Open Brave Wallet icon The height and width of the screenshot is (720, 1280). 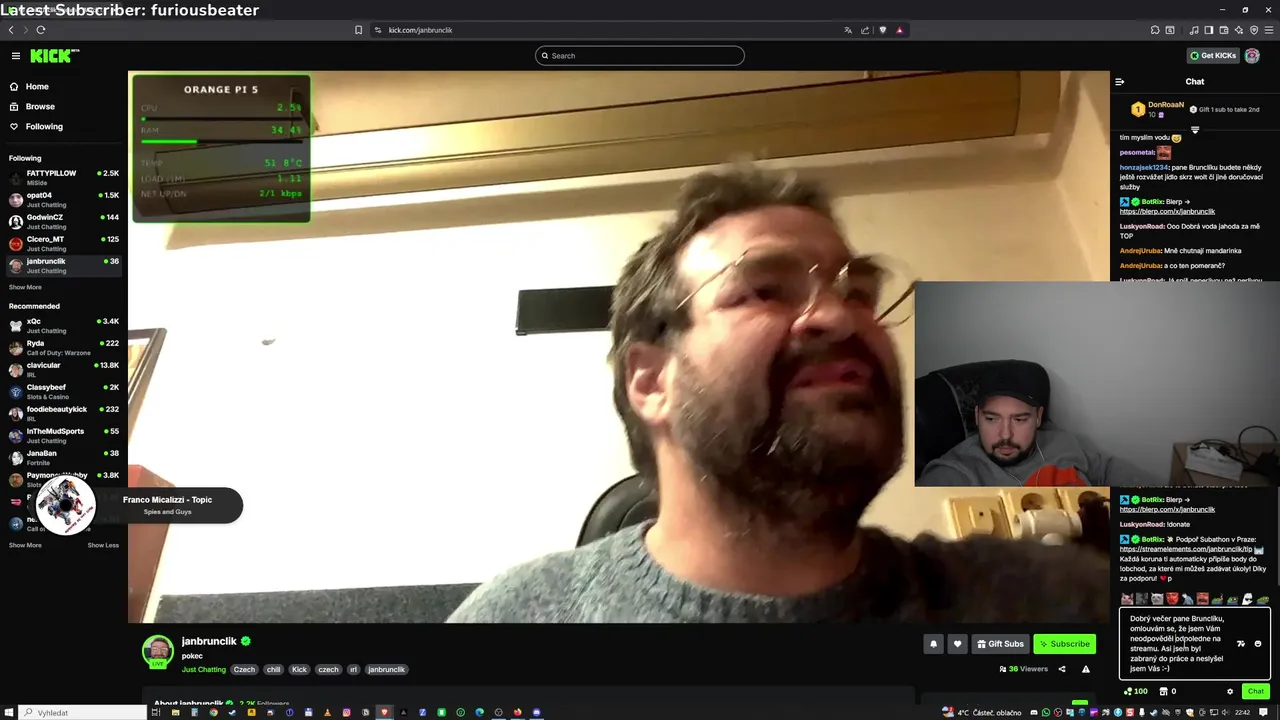(1224, 30)
